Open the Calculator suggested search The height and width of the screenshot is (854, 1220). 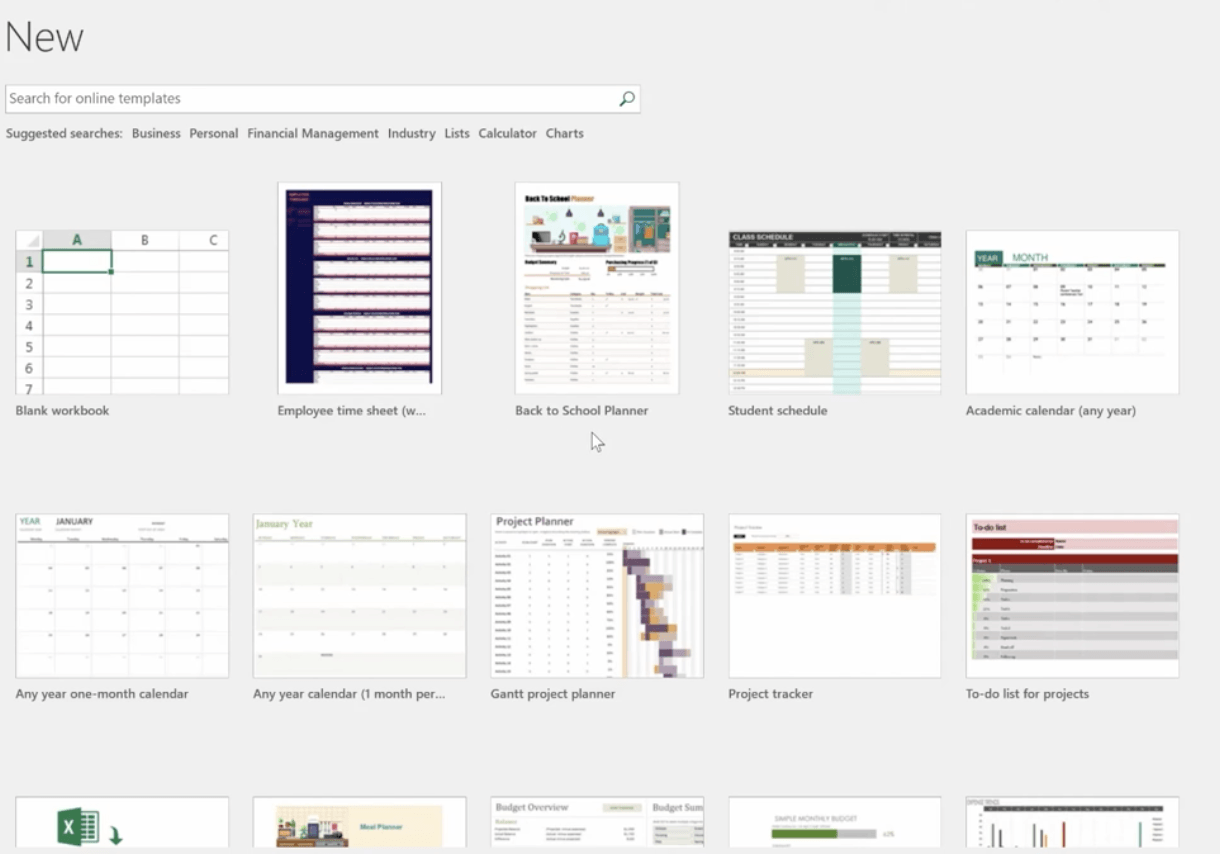[x=507, y=133]
